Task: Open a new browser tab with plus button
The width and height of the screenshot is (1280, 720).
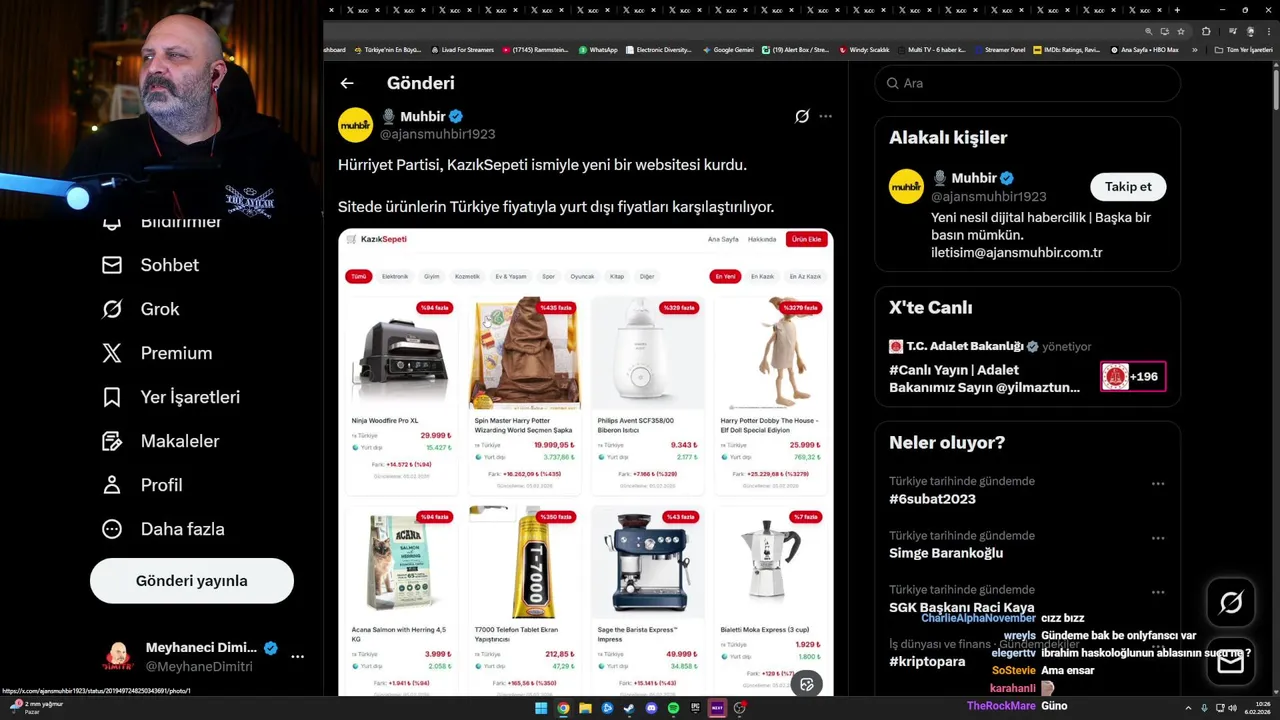Action: (1177, 10)
